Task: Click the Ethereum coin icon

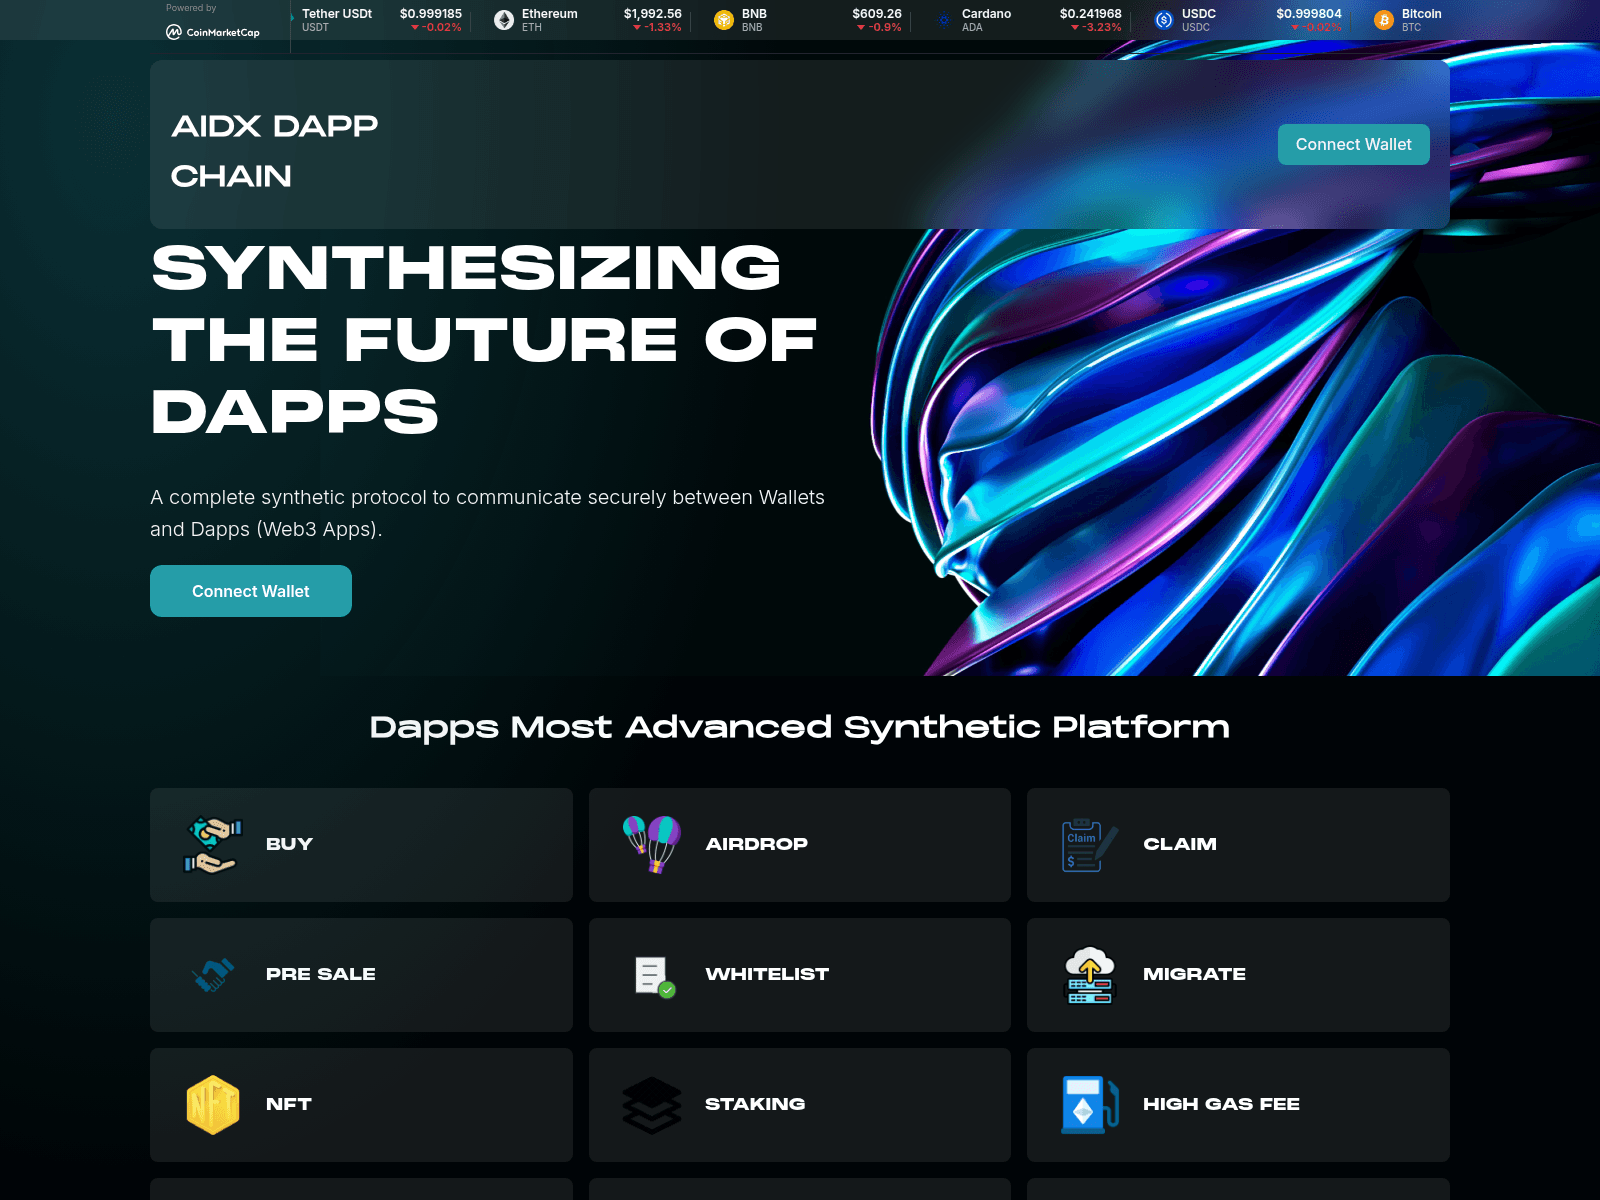Action: [x=504, y=20]
